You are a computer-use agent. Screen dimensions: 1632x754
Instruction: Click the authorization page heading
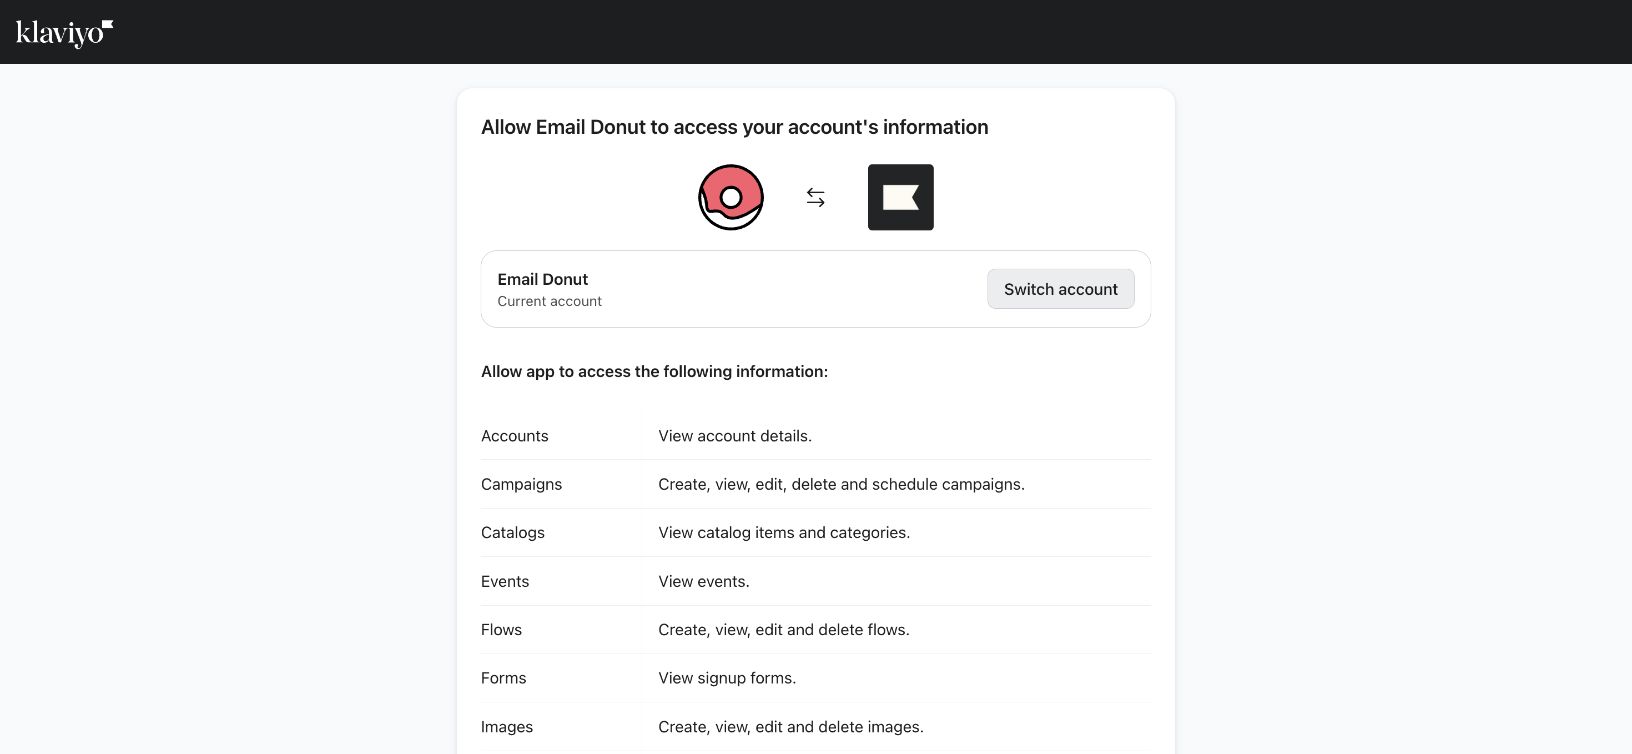pos(735,127)
